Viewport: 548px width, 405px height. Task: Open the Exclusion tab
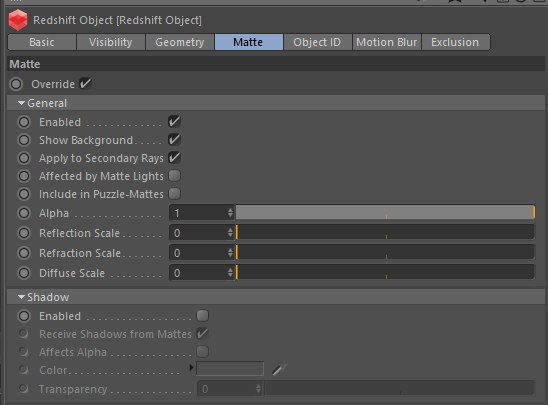point(455,42)
